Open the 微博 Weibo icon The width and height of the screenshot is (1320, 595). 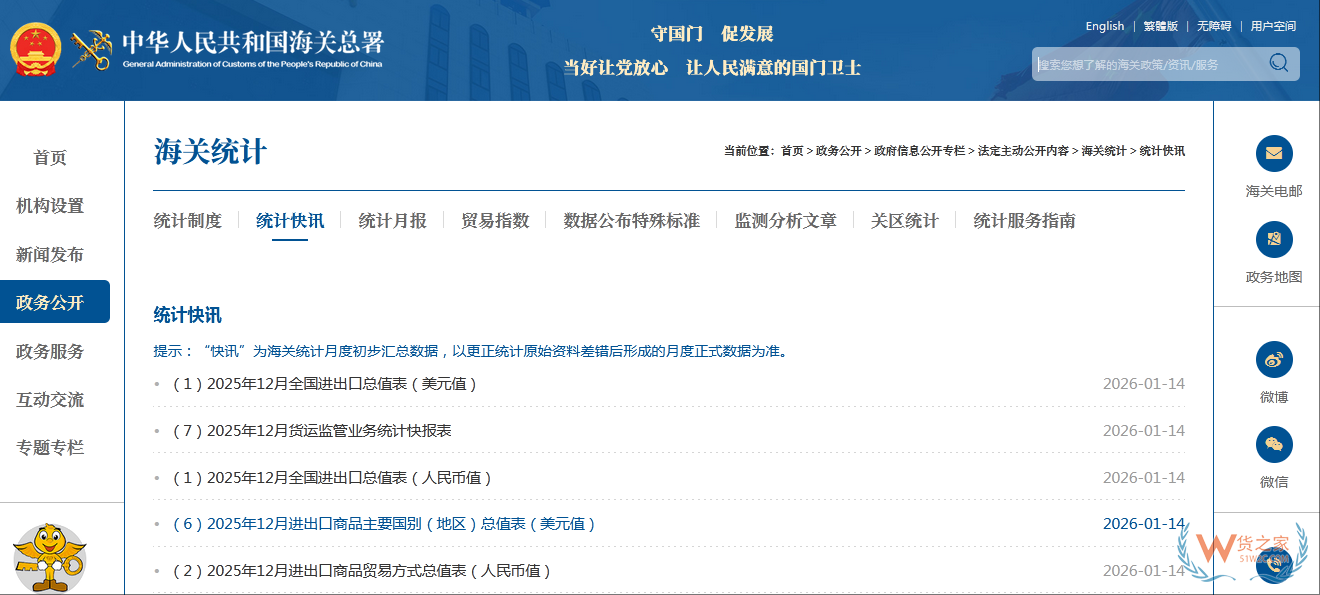click(x=1273, y=359)
